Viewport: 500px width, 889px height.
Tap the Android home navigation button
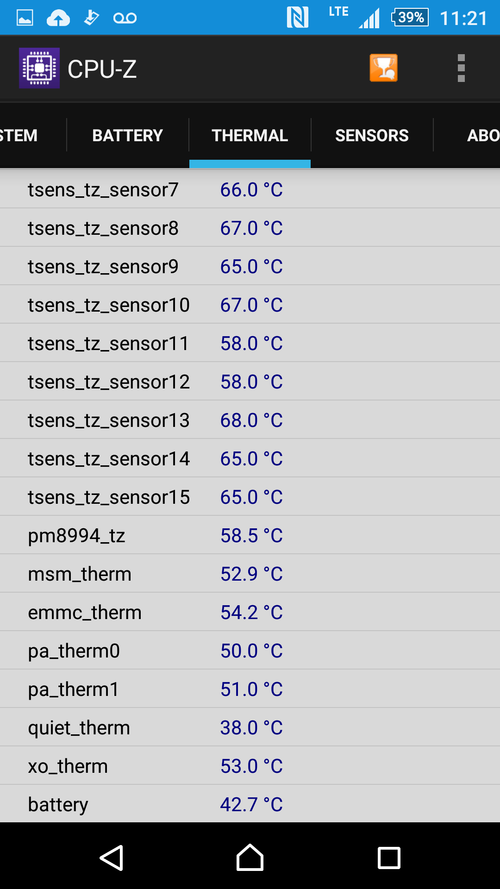coord(250,857)
